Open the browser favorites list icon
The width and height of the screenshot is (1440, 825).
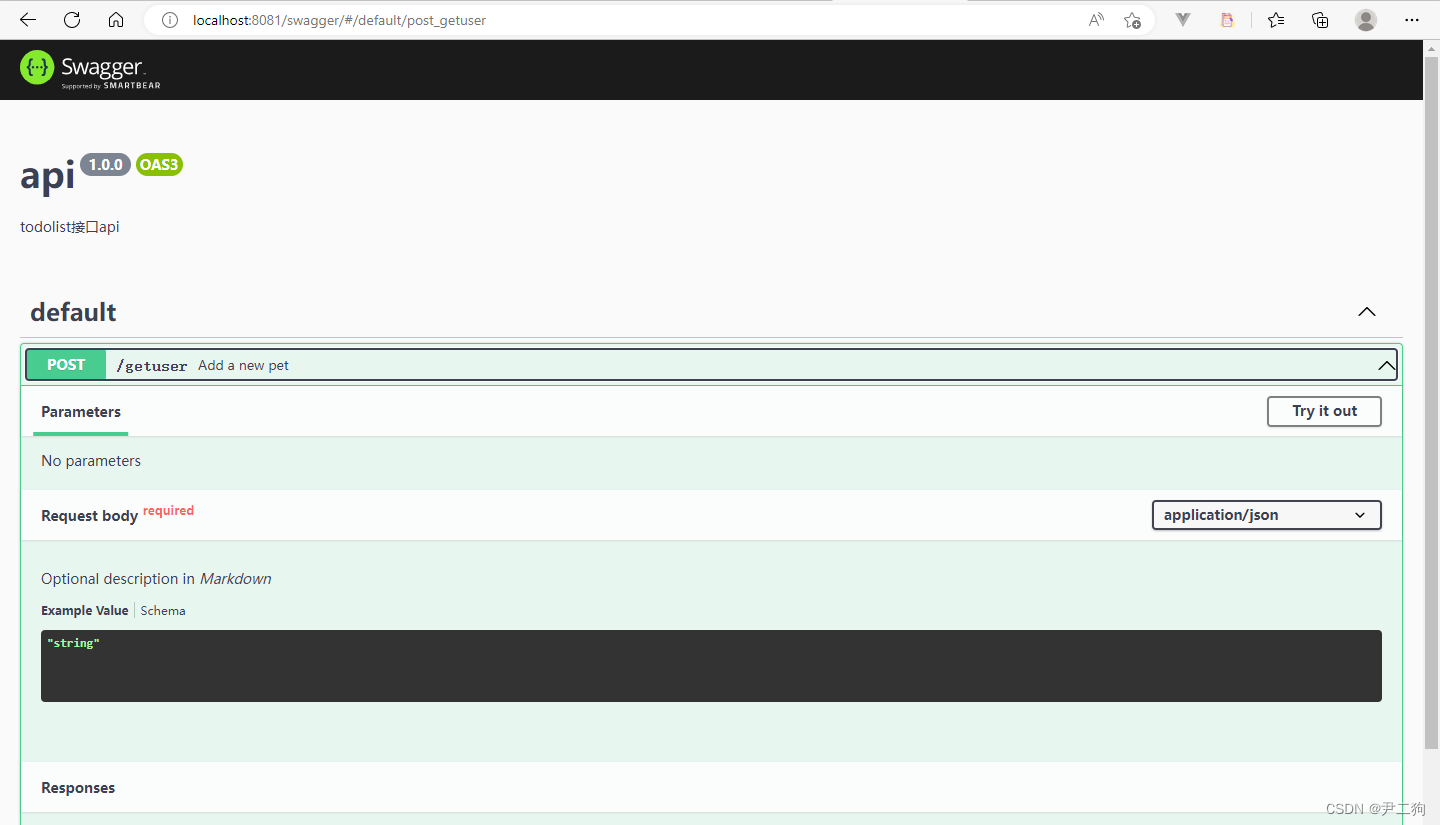click(1275, 19)
